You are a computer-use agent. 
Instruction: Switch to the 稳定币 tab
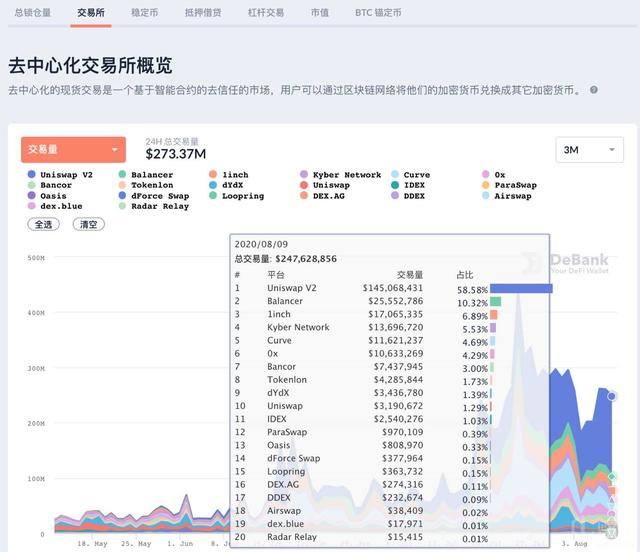click(144, 13)
